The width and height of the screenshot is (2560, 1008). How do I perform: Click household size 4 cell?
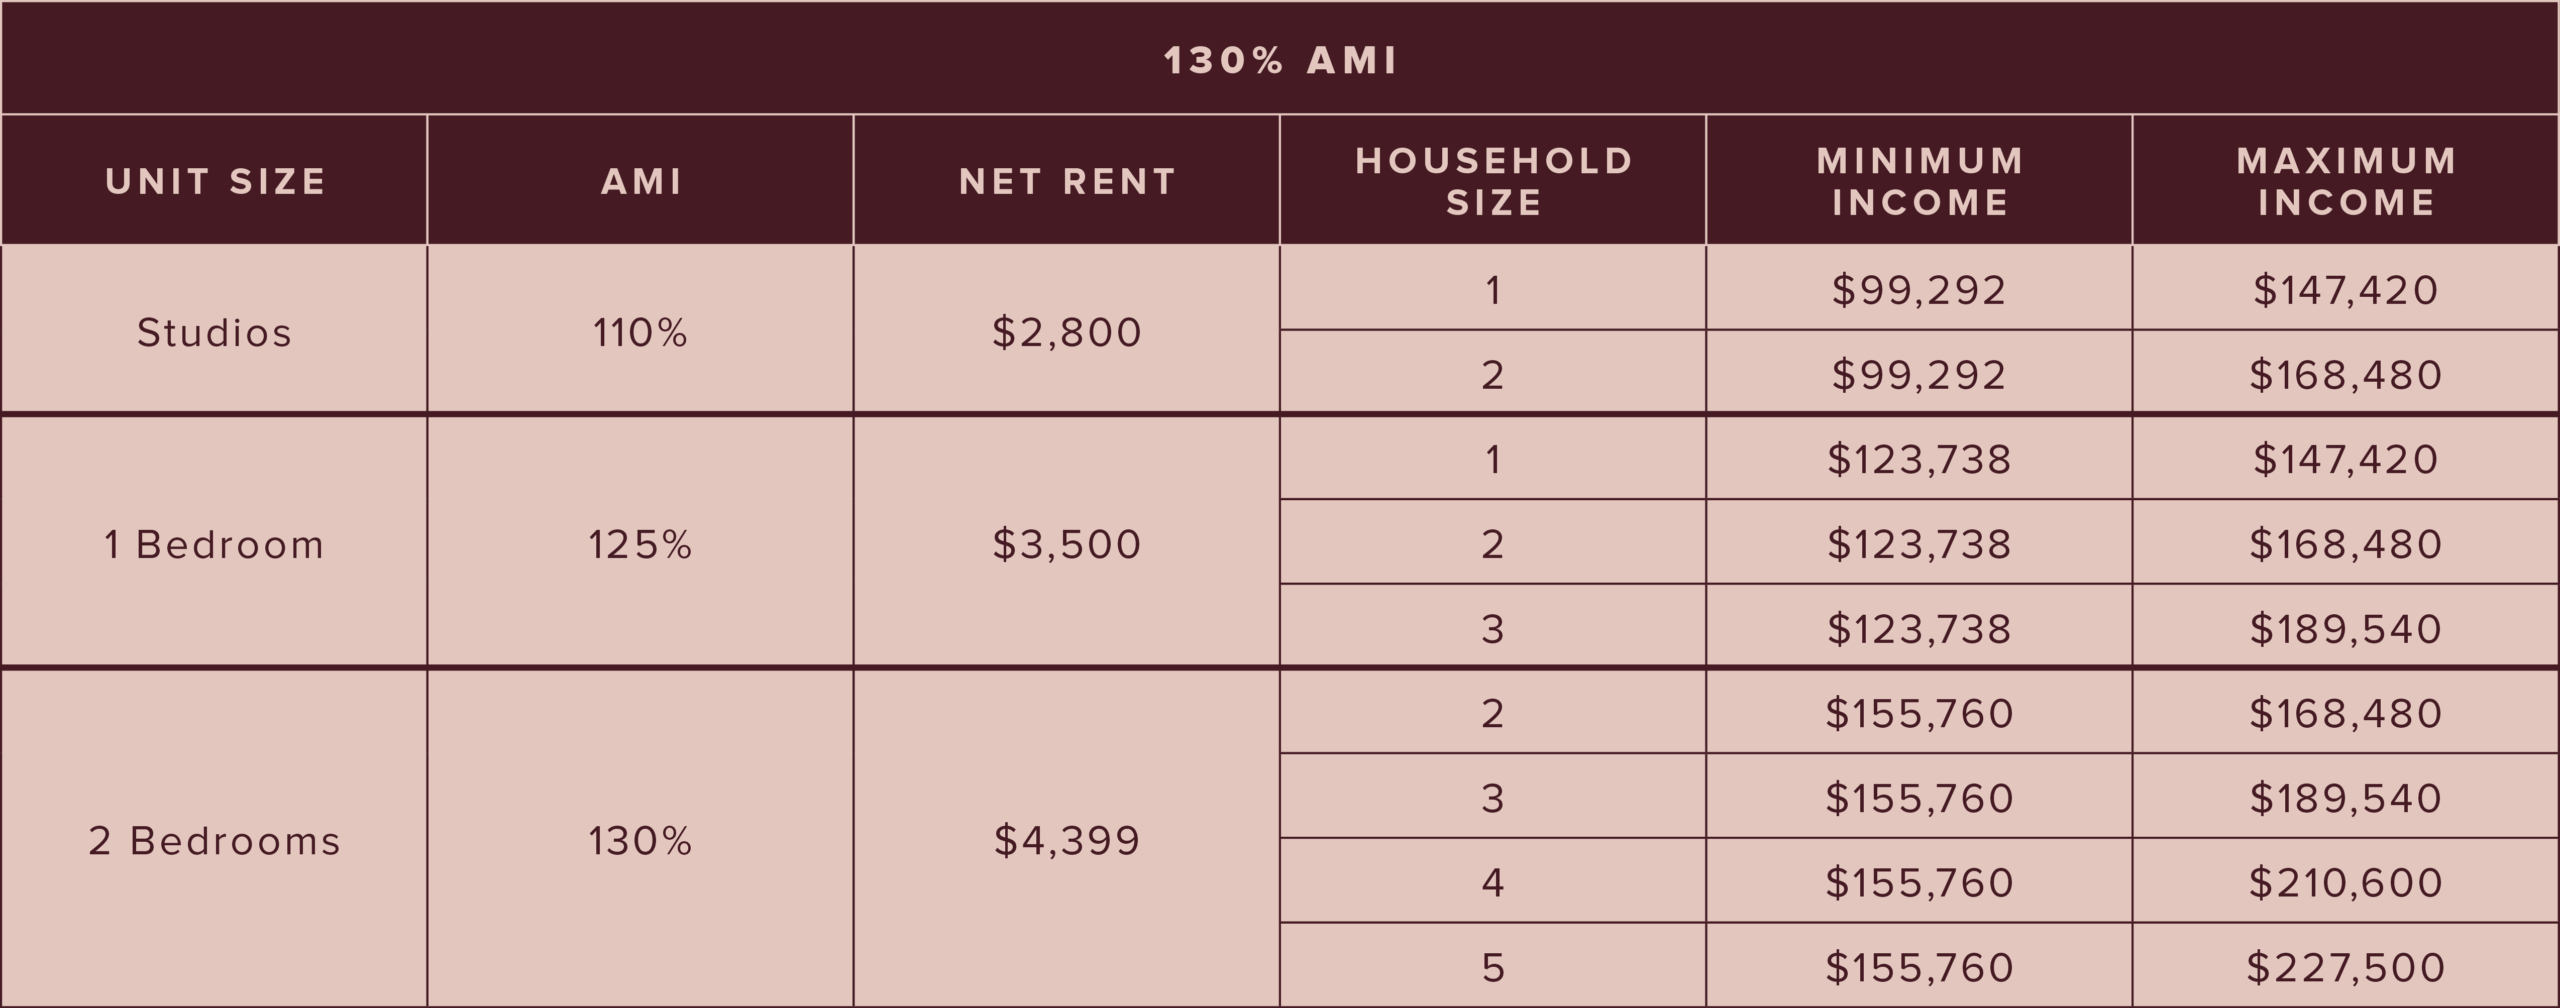coord(1493,882)
